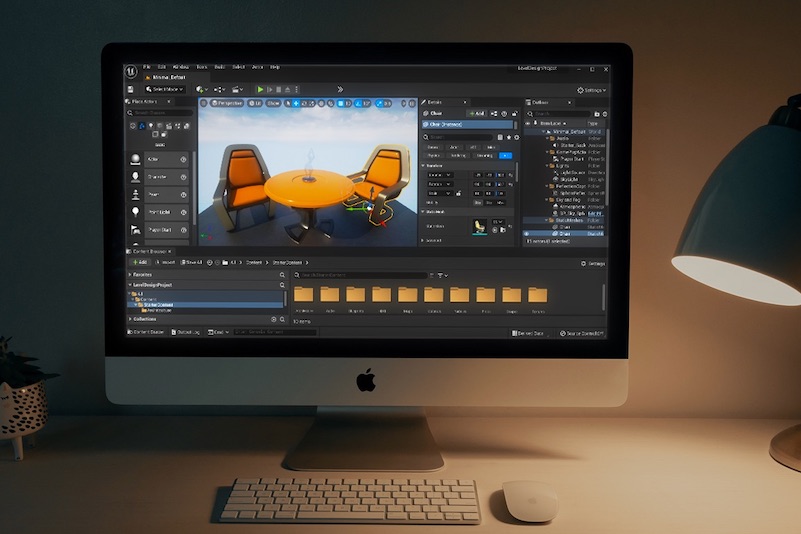Open the Window menu
801x534 pixels.
tap(181, 67)
